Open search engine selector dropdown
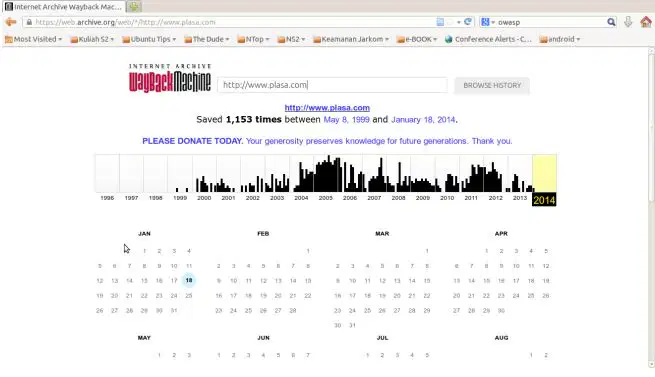The width and height of the screenshot is (655, 377). coord(488,22)
